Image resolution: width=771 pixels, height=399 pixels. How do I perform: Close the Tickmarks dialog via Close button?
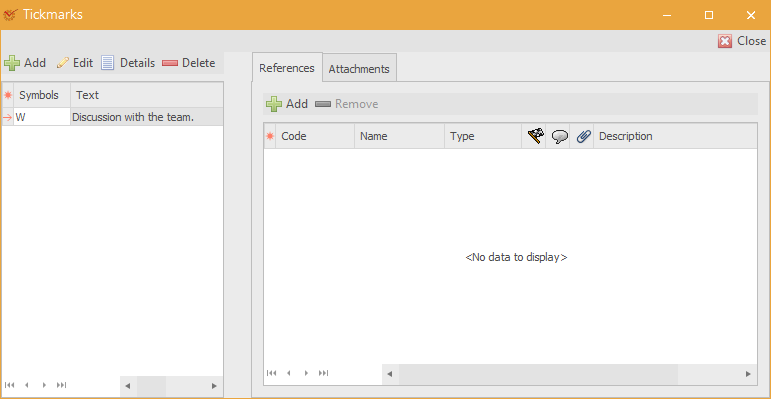point(742,41)
